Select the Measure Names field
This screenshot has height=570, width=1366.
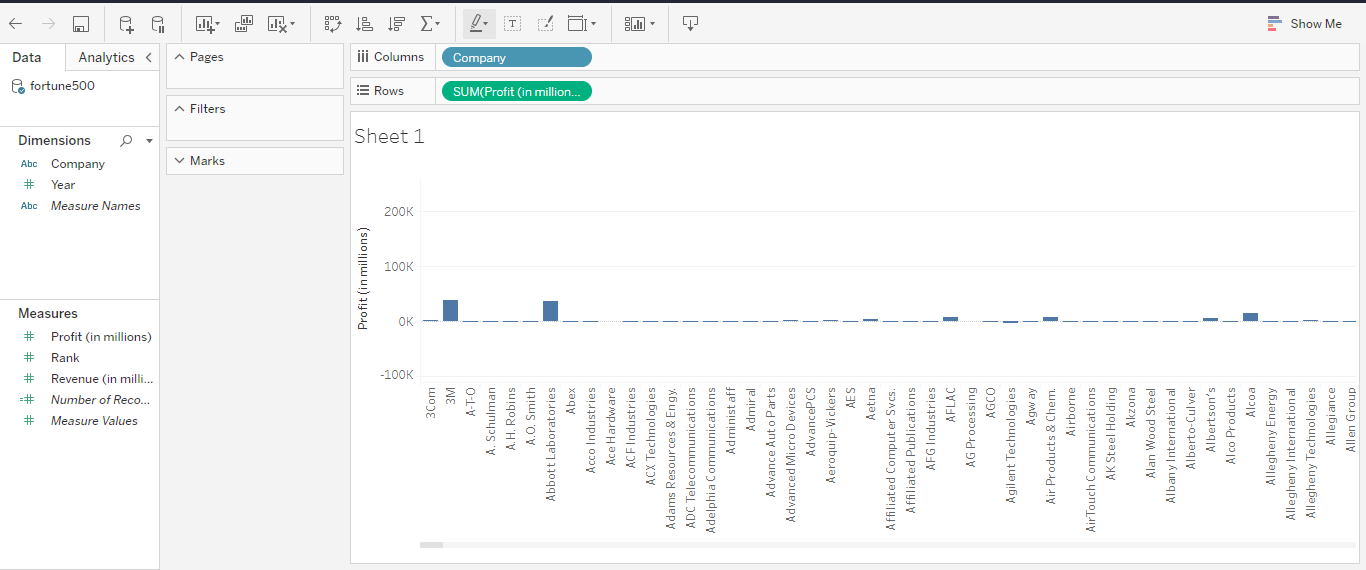(96, 206)
